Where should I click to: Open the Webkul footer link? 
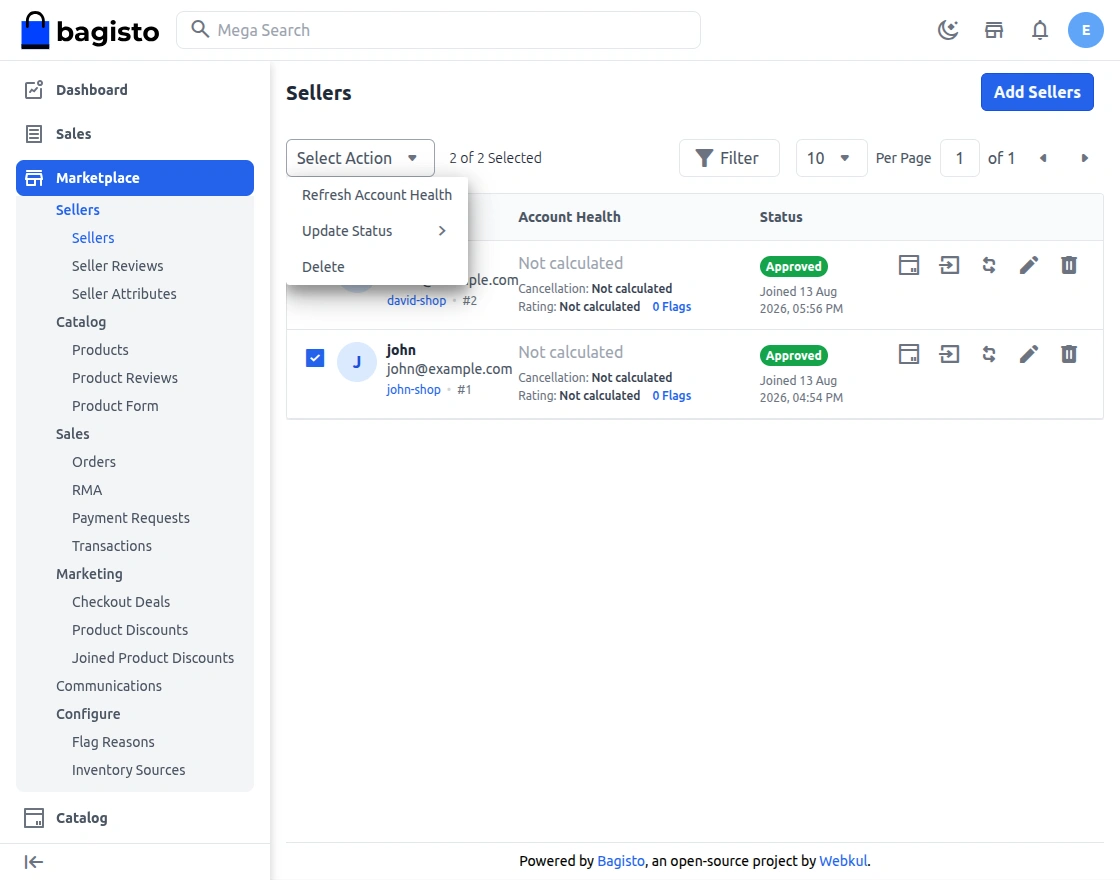(x=843, y=861)
